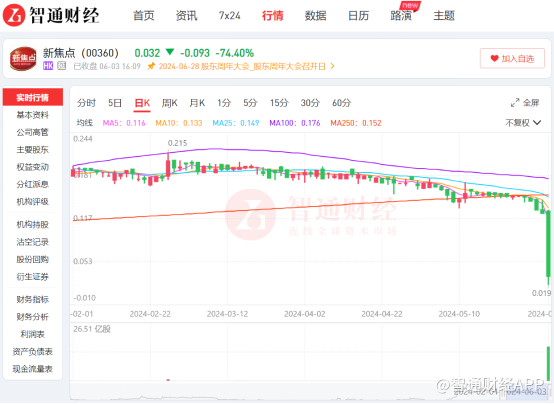Click the pin icon before shareholder meeting notice
554x404 pixels.
[151, 66]
